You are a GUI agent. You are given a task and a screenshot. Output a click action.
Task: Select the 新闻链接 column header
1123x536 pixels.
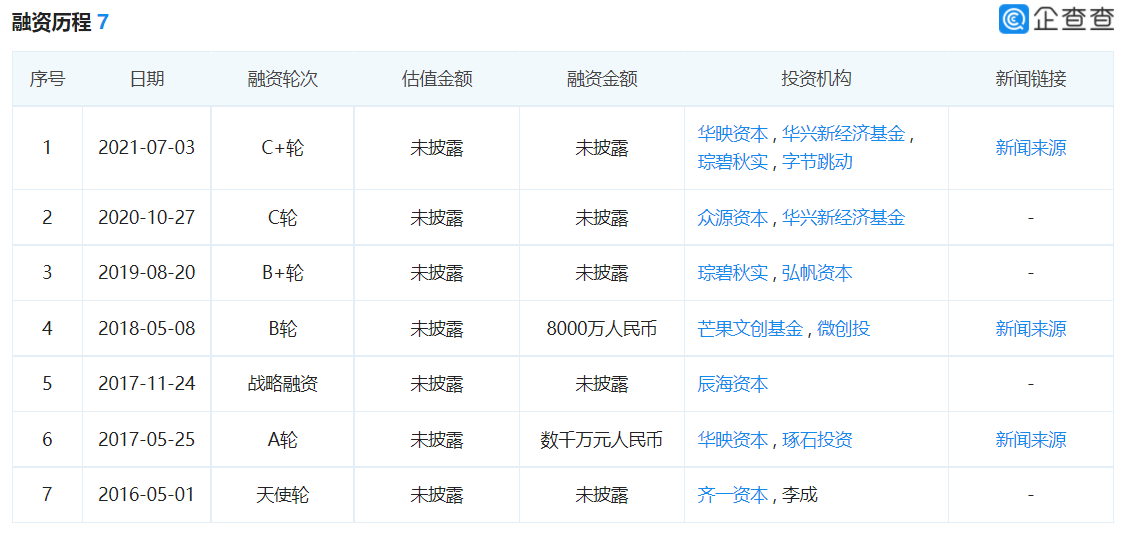tap(1031, 79)
